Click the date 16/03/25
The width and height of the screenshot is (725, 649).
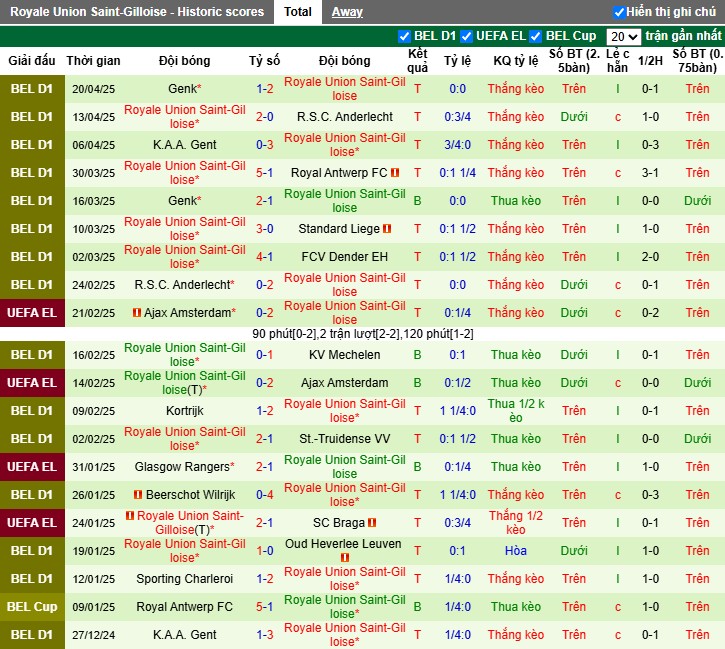tap(93, 201)
